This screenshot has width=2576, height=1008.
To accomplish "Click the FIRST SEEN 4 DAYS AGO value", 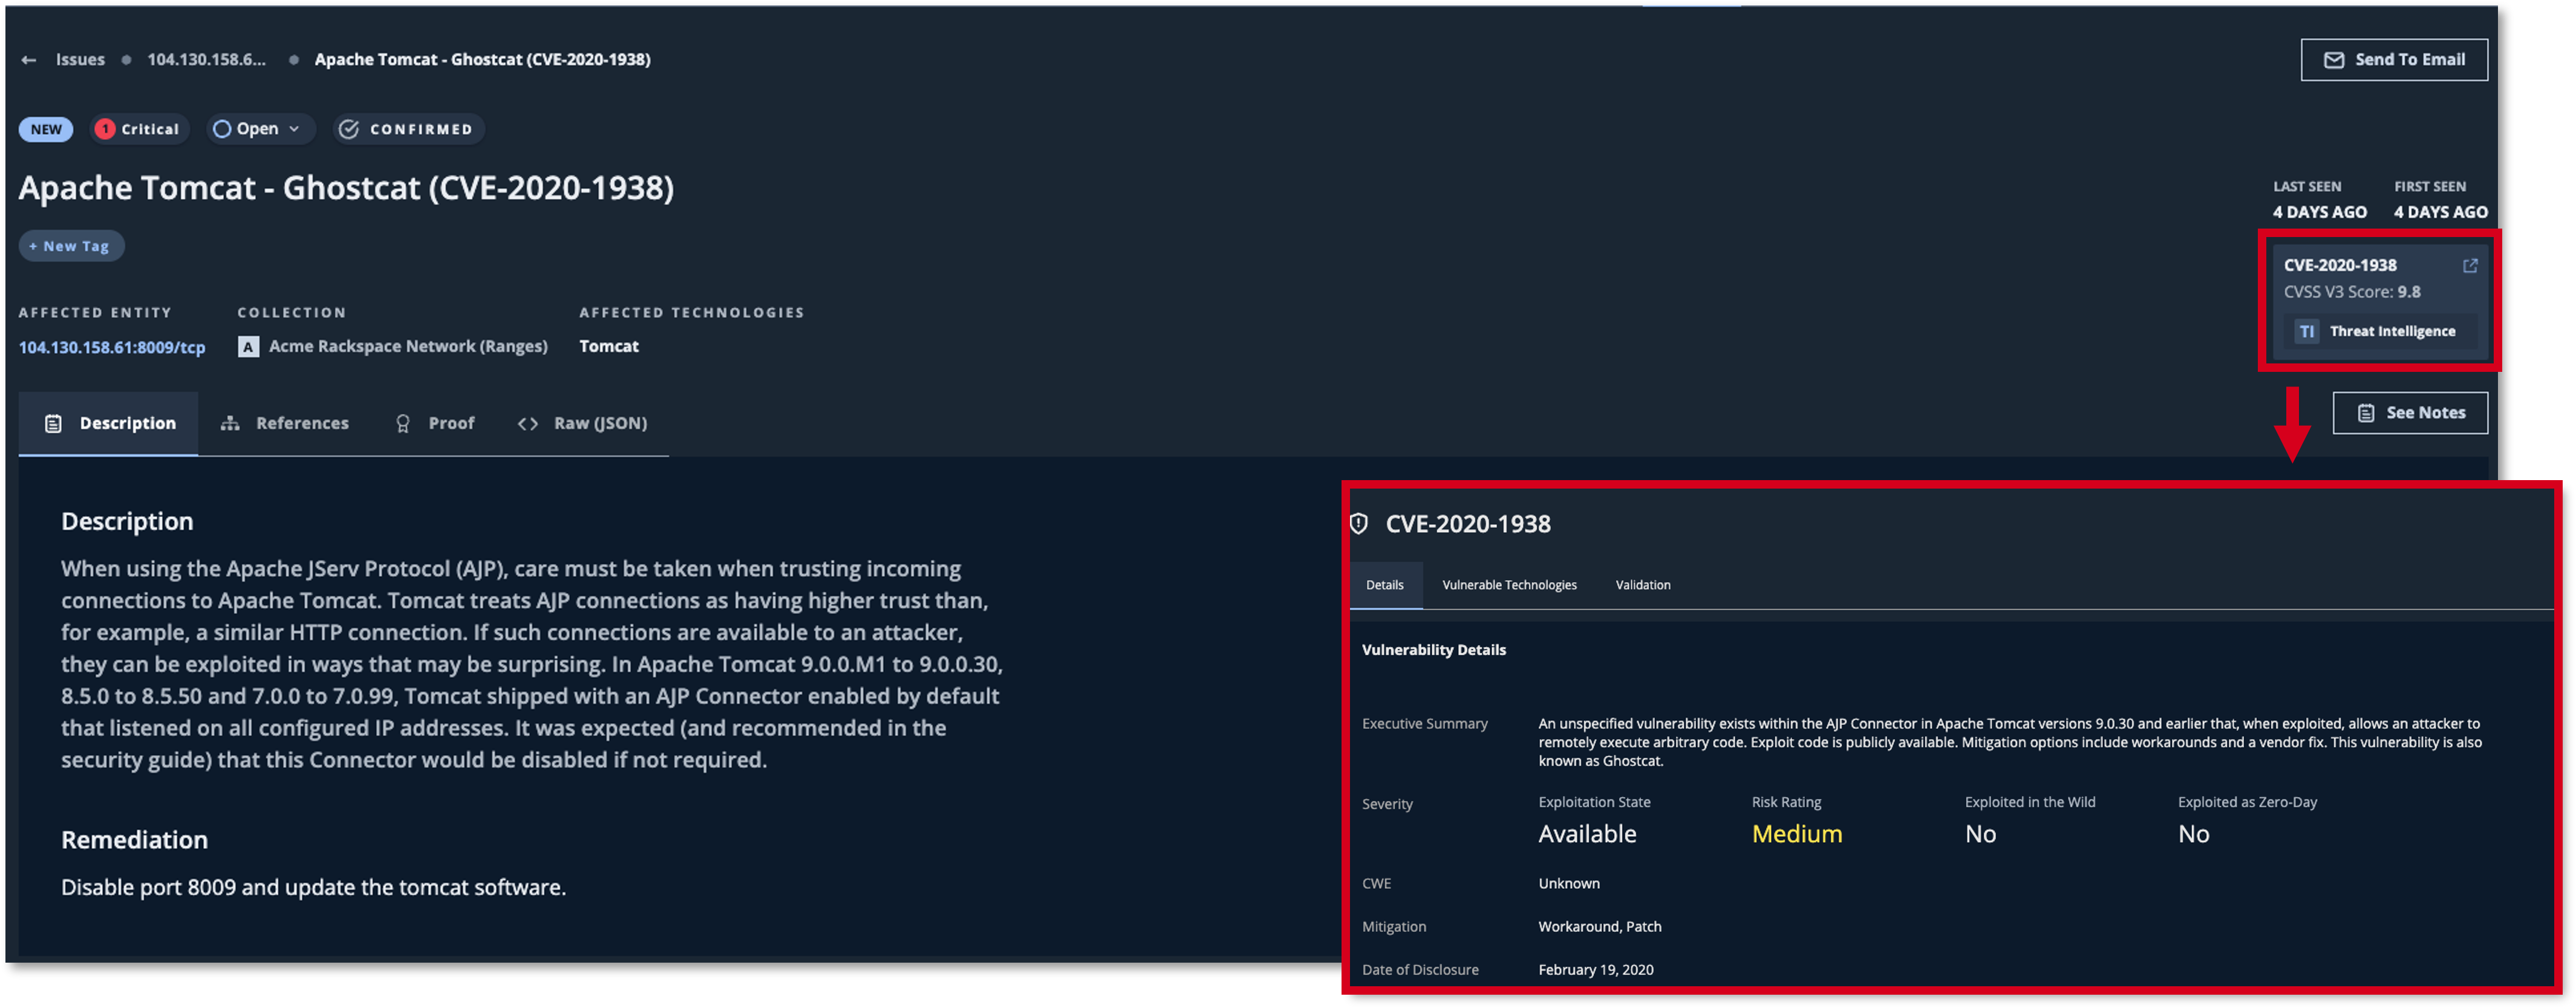I will 2440,212.
